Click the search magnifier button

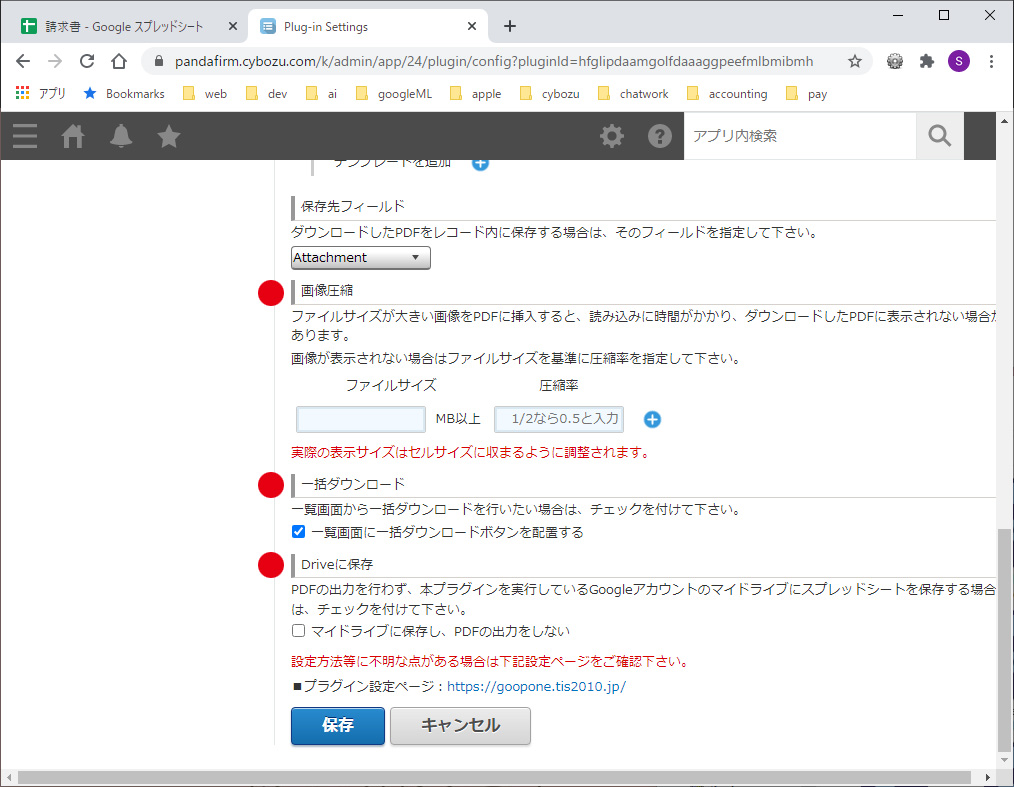[939, 136]
